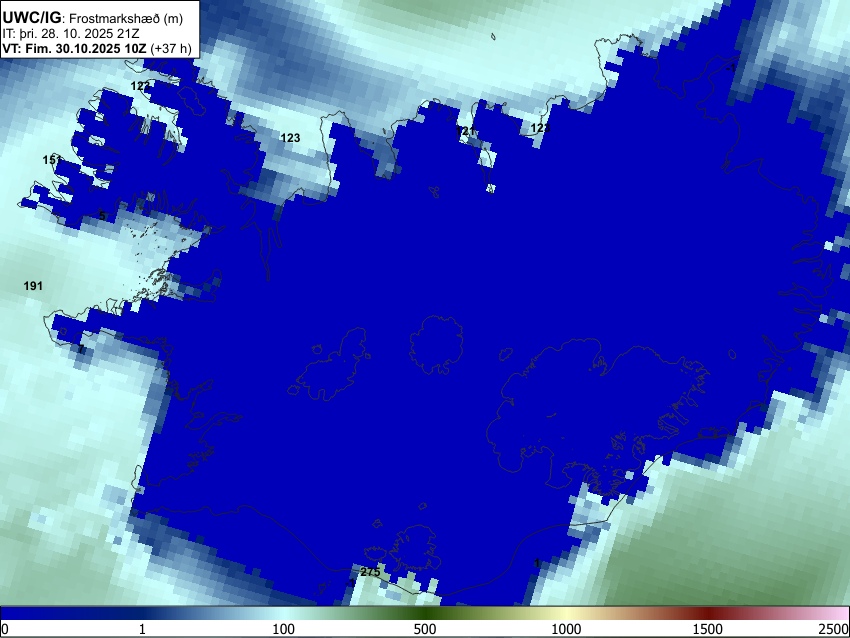The width and height of the screenshot is (850, 638).
Task: Click the legend tick label '2500'
Action: (x=834, y=629)
